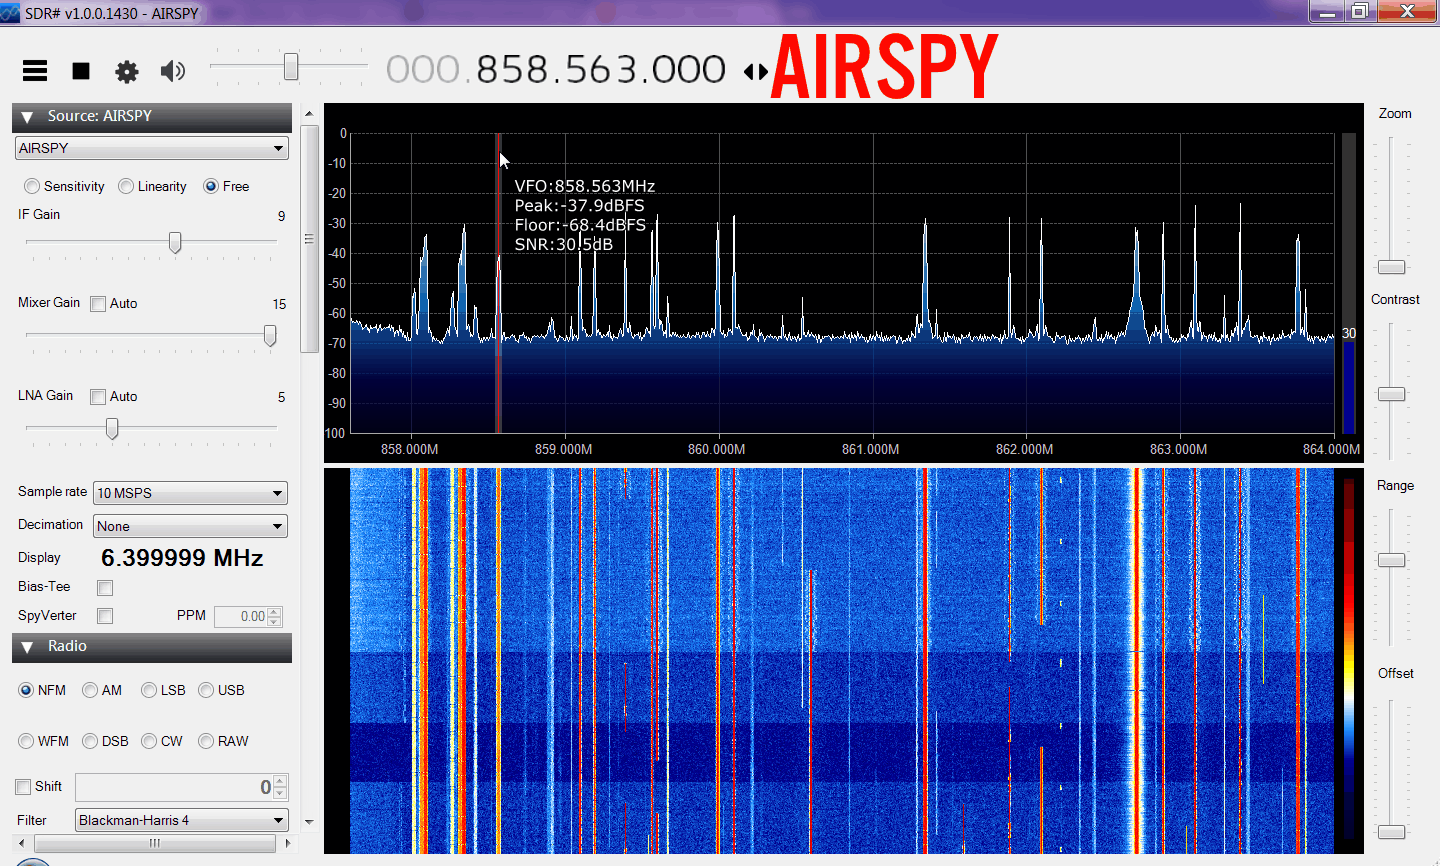Open the Filter type dropdown
Image resolution: width=1440 pixels, height=866 pixels.
(x=182, y=820)
